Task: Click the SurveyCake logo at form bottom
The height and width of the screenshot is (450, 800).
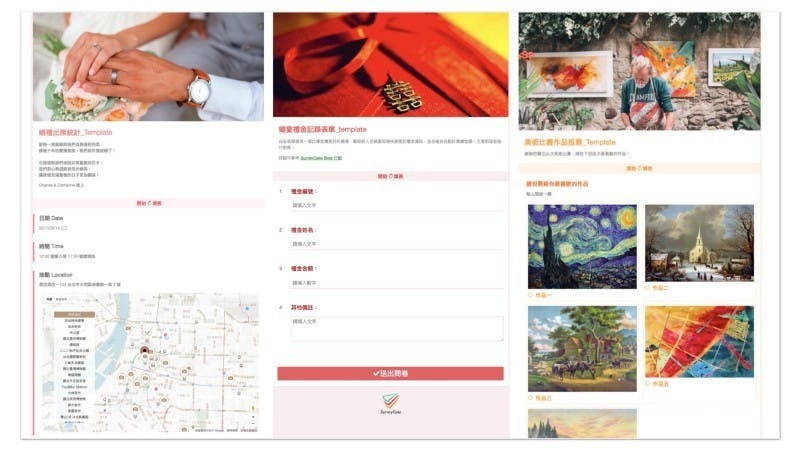Action: [390, 403]
